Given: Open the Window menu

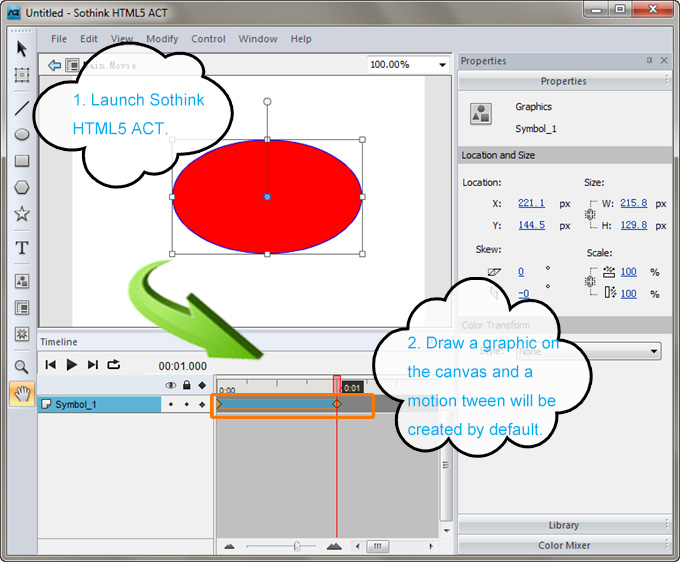Looking at the screenshot, I should click(x=258, y=39).
